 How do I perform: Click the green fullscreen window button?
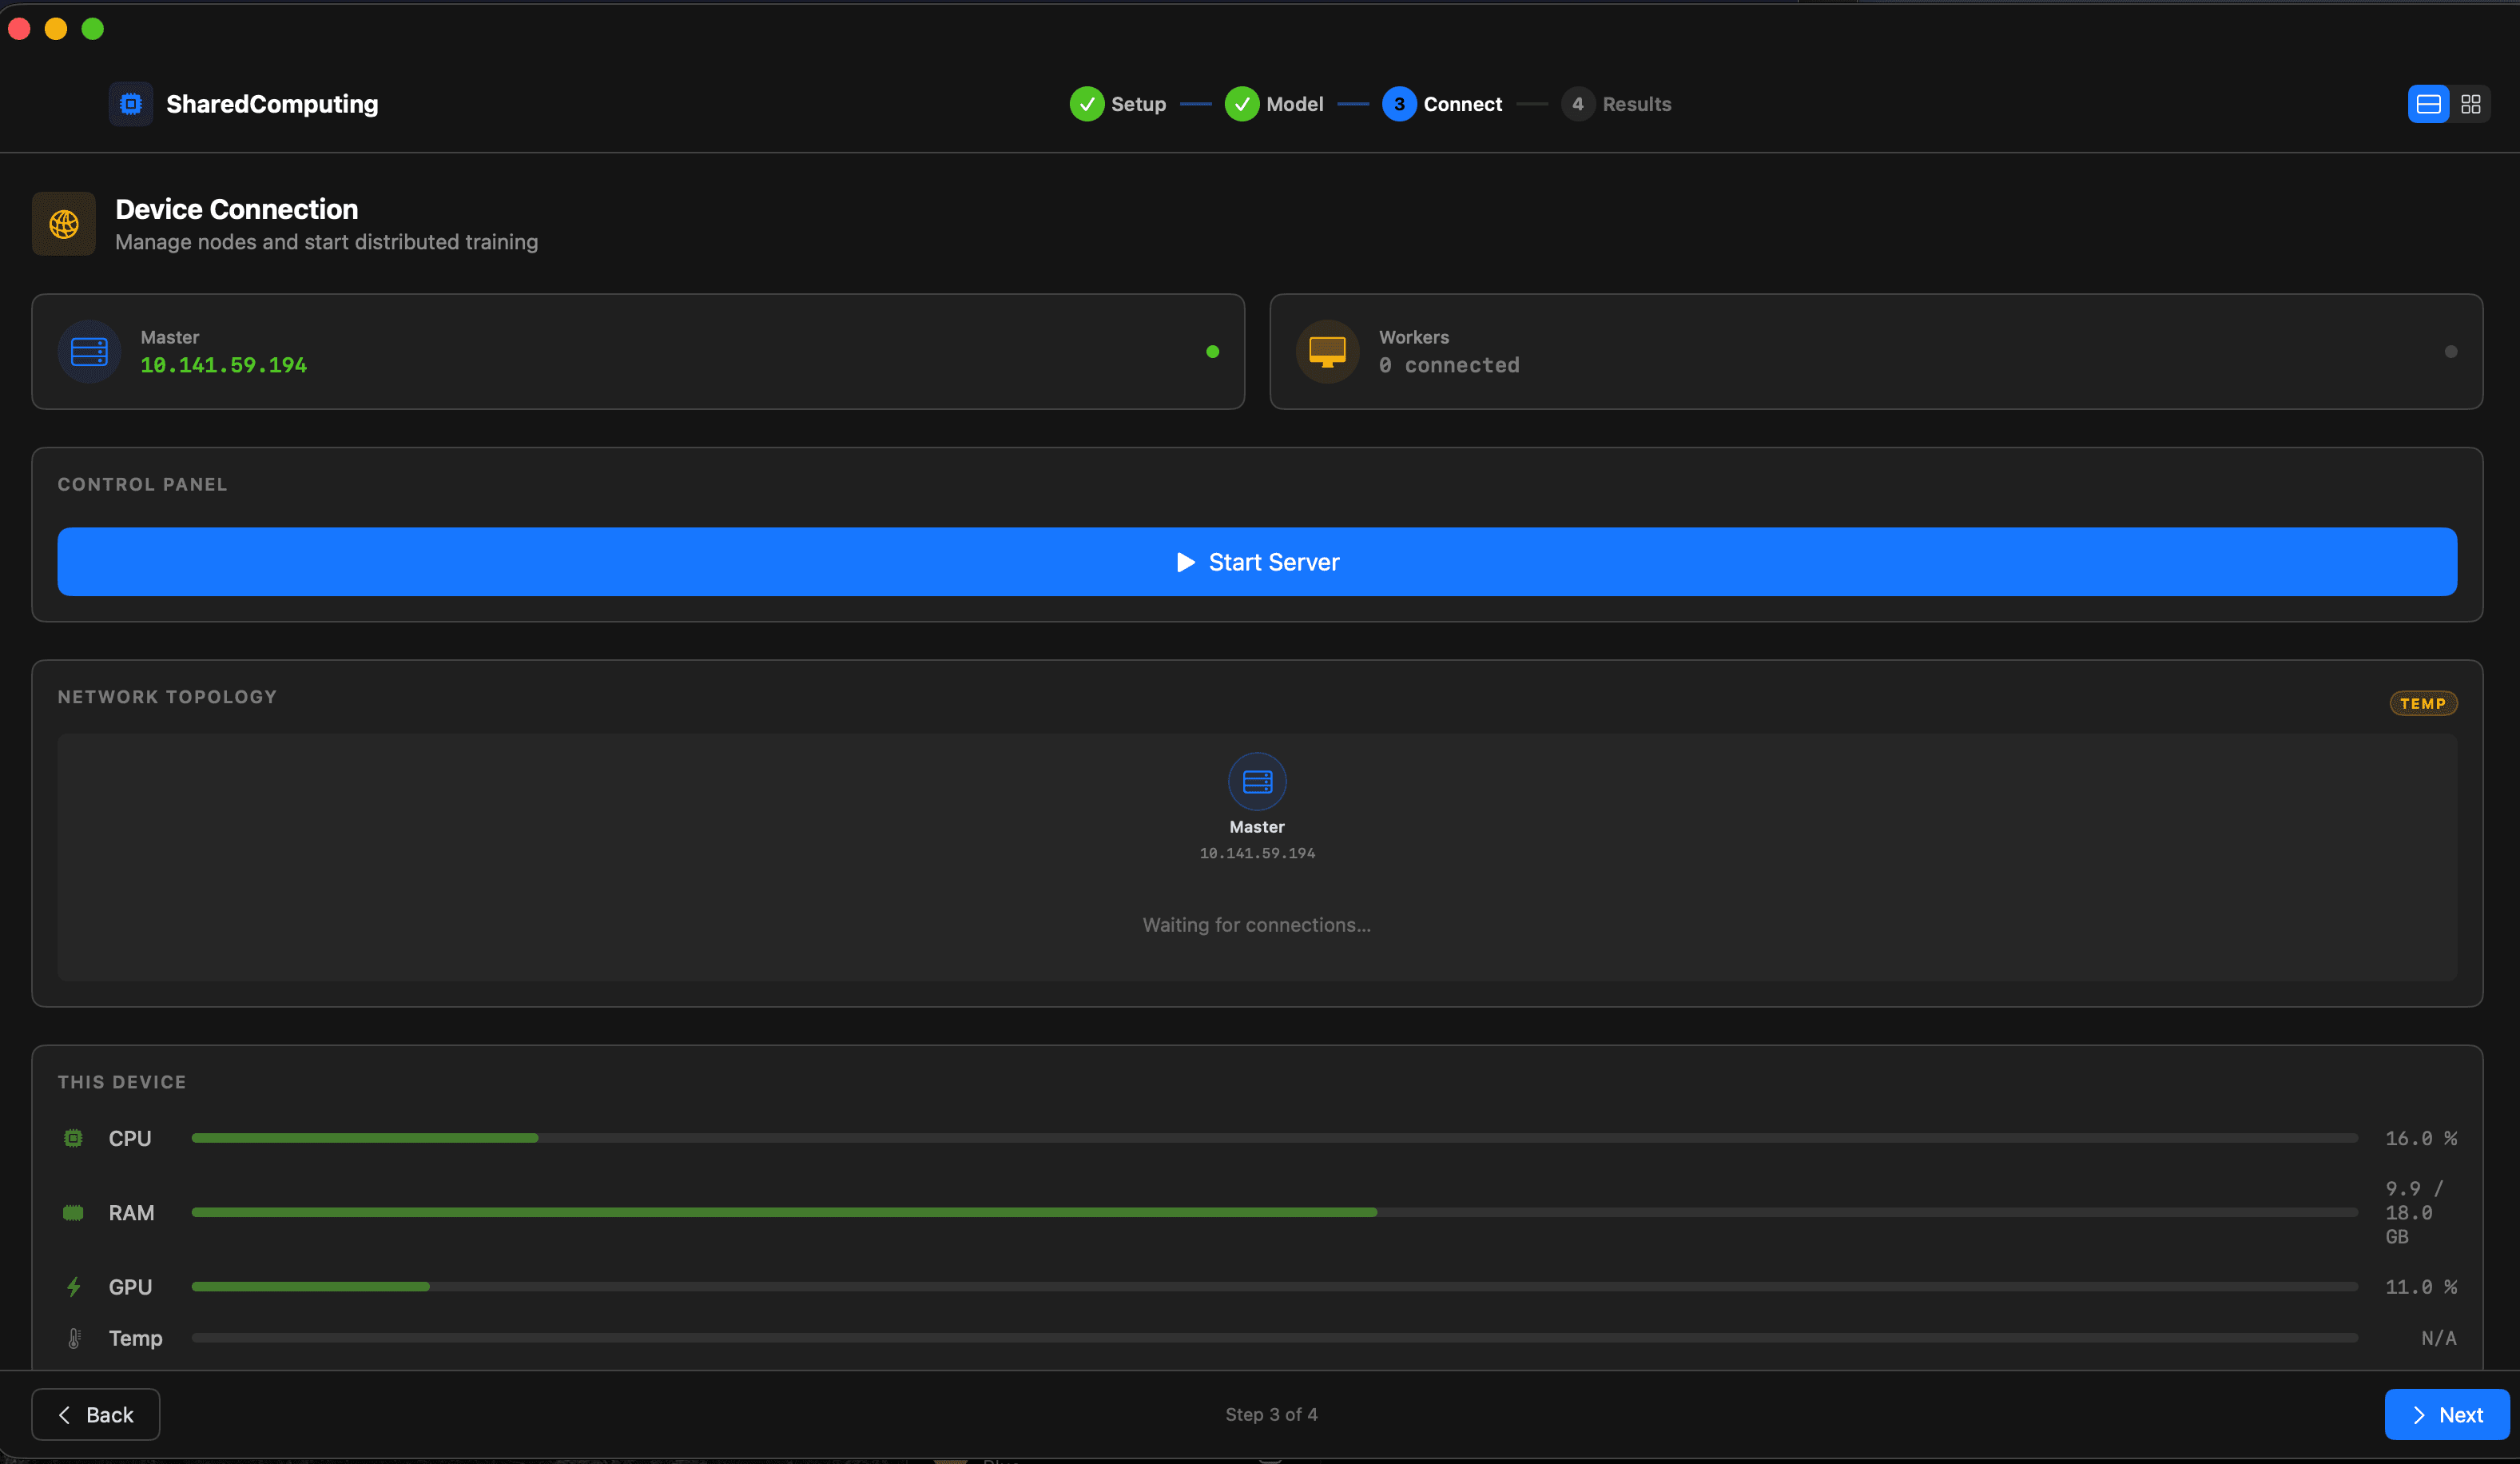(x=93, y=29)
